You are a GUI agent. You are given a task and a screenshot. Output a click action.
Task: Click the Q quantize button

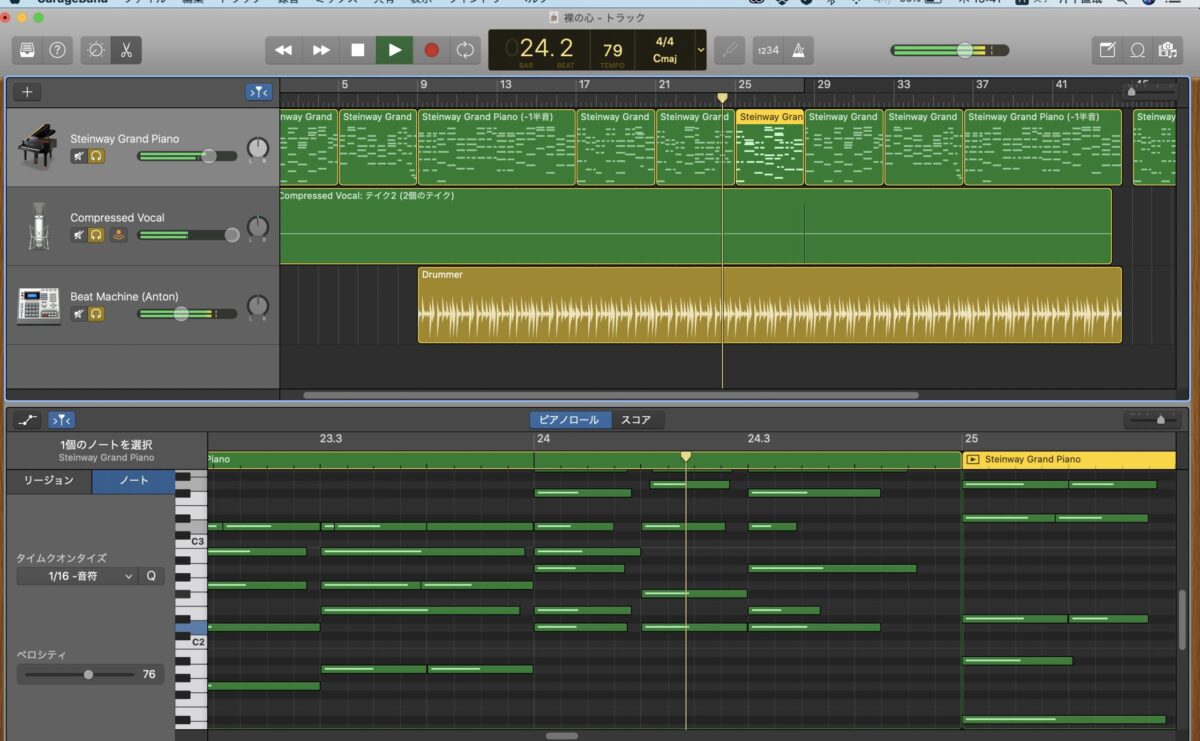[151, 576]
